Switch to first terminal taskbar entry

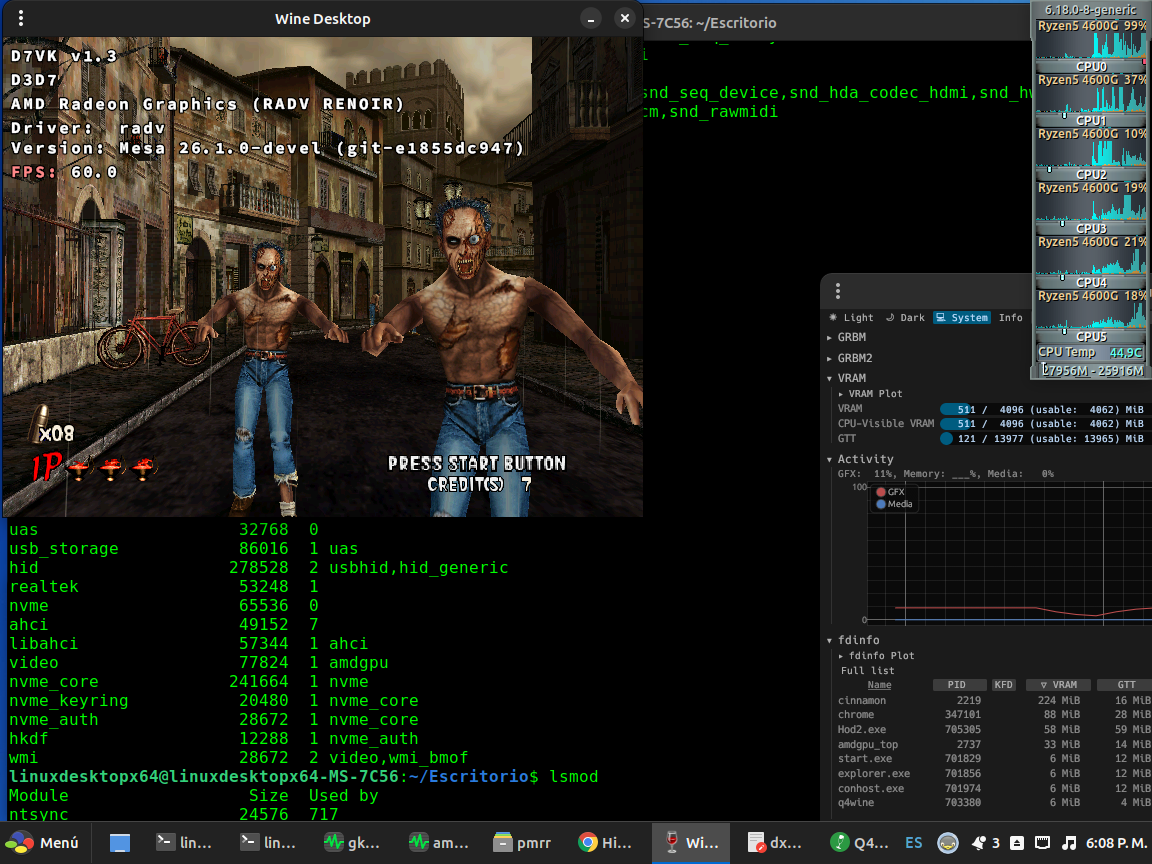tap(184, 843)
